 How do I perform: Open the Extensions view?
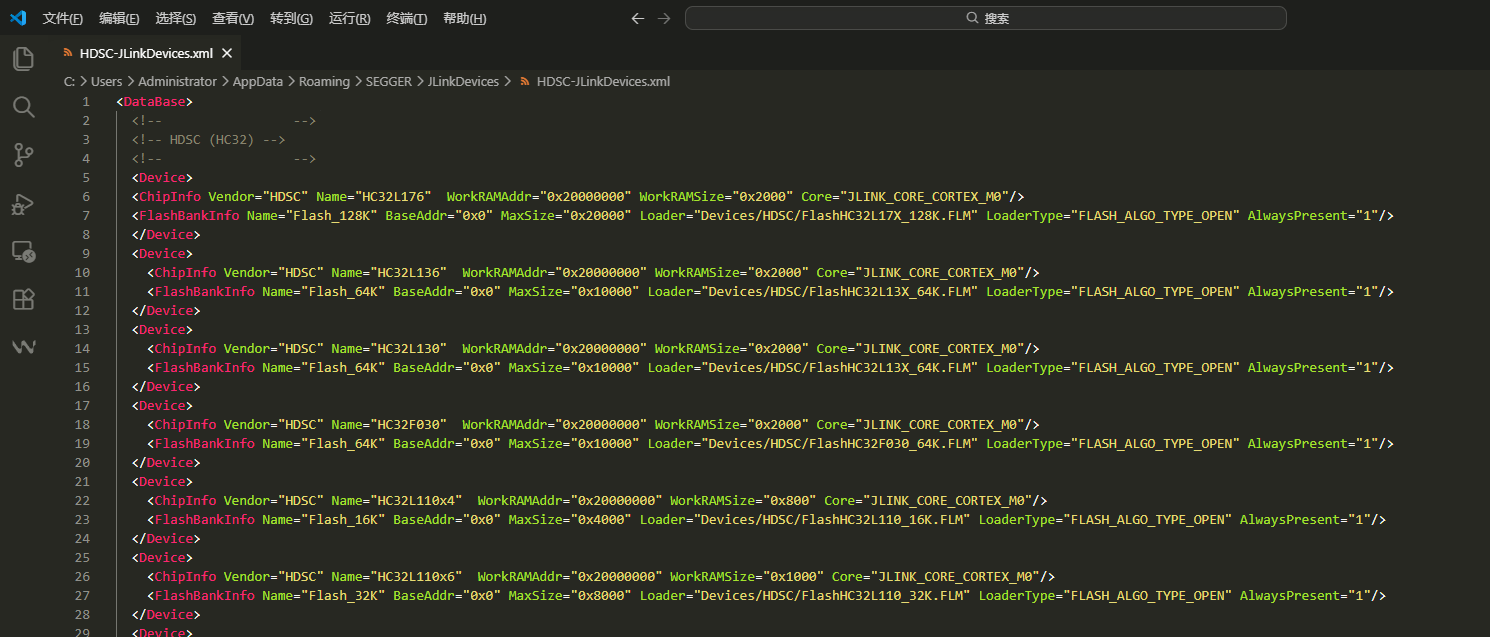[x=23, y=299]
